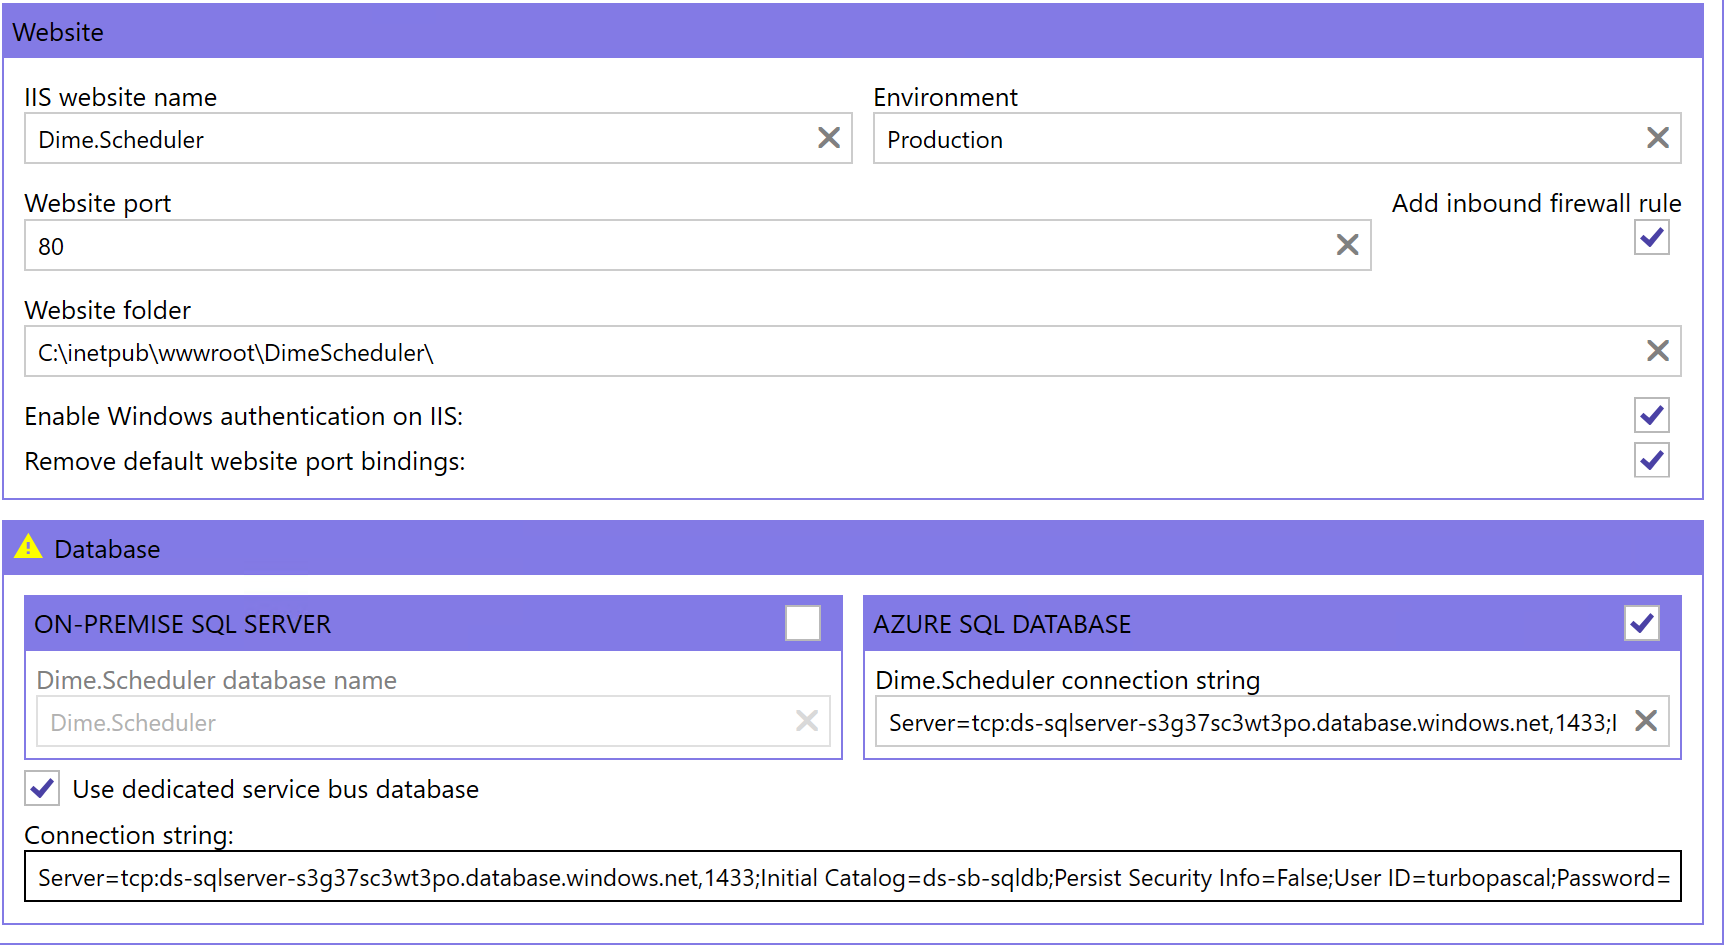The image size is (1732, 950).
Task: Uncheck the Azure SQL Database option
Action: (1641, 623)
